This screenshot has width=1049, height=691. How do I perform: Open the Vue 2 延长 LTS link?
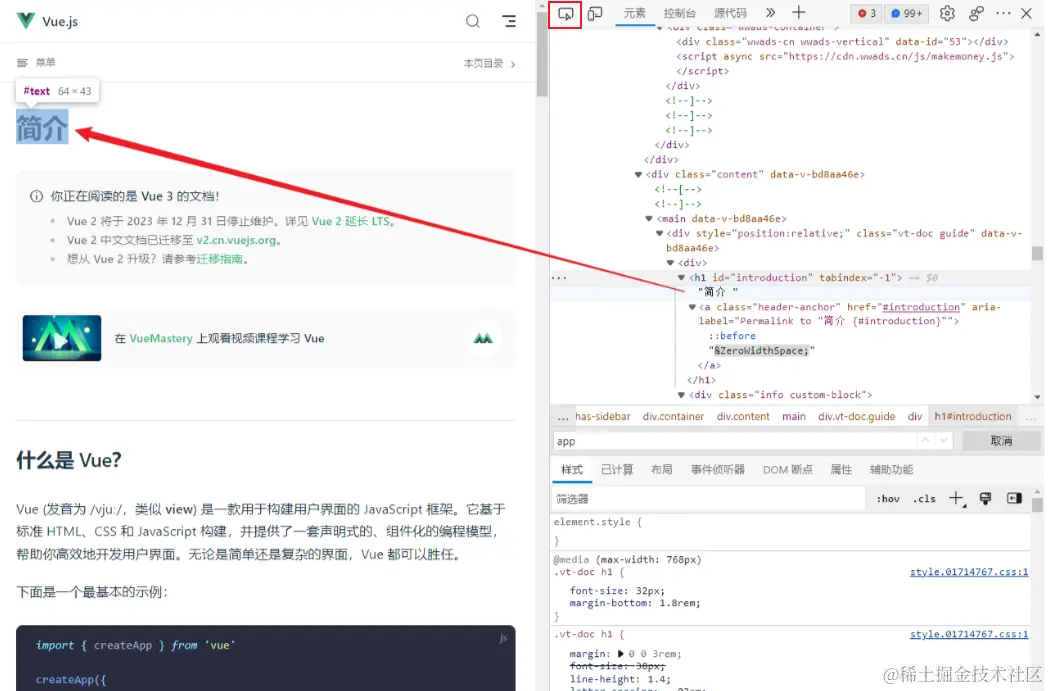(x=351, y=221)
